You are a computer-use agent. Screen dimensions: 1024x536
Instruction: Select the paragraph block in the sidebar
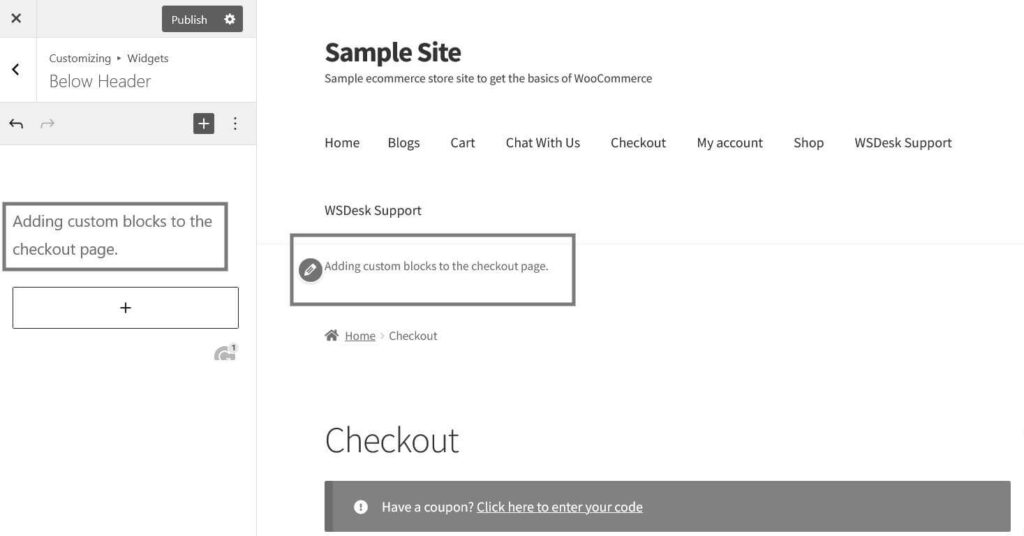115,236
